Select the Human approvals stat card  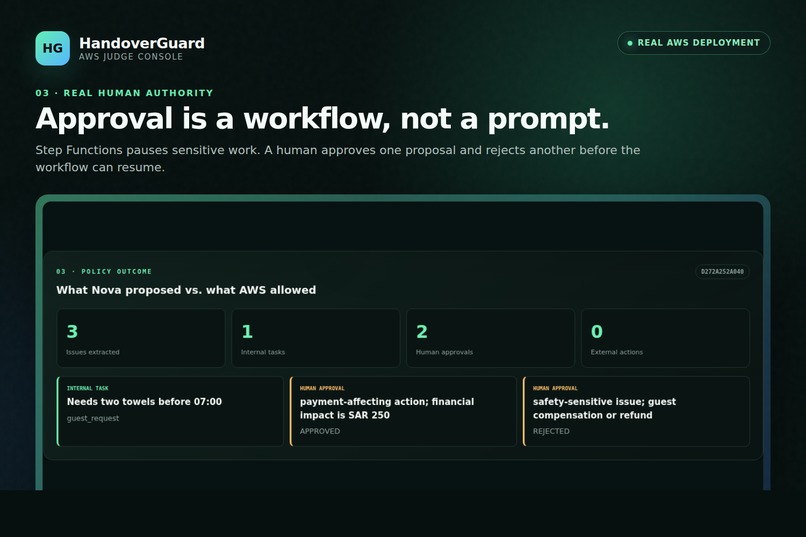pos(490,338)
